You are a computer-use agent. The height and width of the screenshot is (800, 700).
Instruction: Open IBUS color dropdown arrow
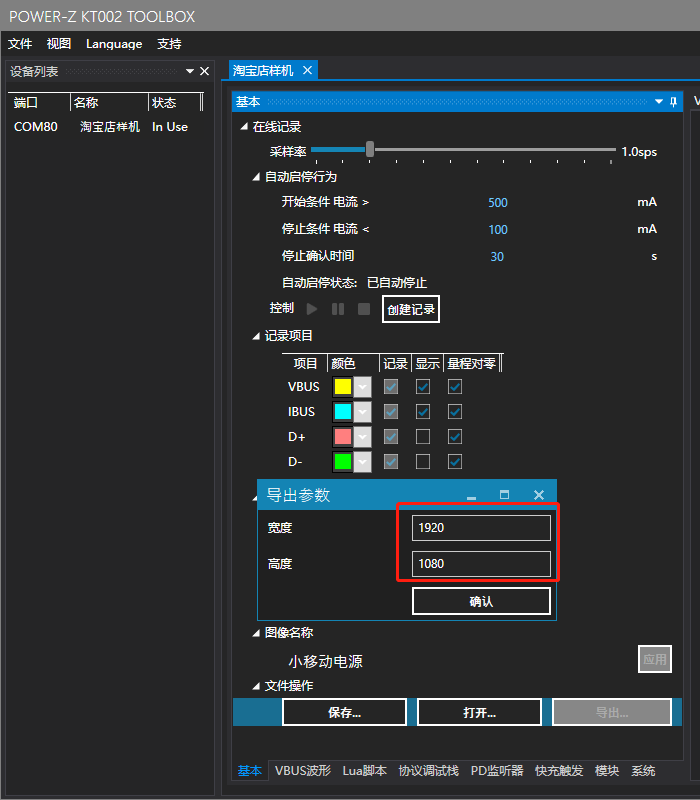362,412
